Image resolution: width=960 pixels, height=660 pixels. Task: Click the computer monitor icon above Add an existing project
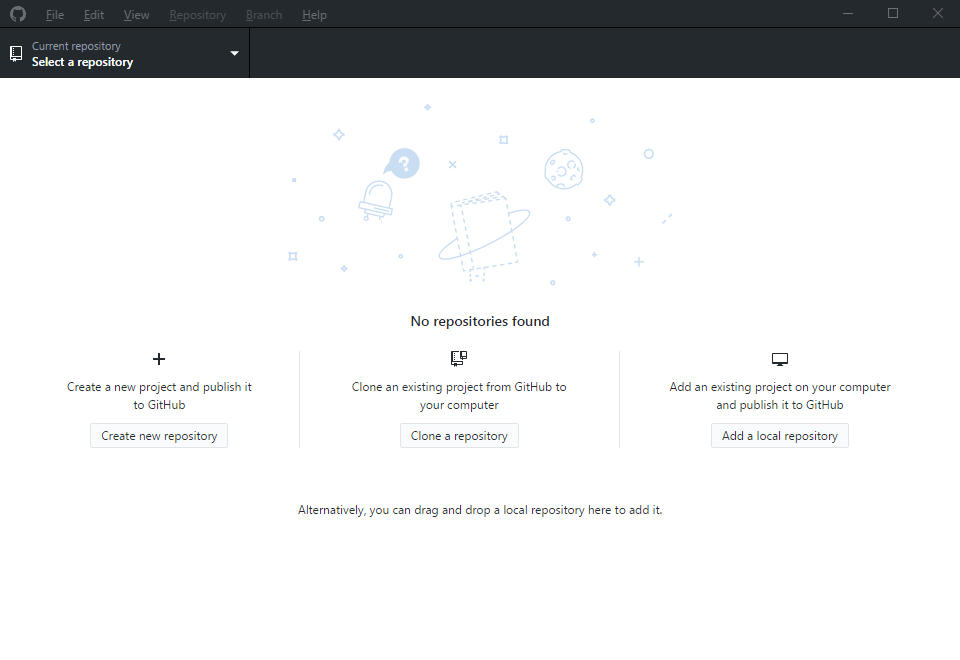click(779, 359)
